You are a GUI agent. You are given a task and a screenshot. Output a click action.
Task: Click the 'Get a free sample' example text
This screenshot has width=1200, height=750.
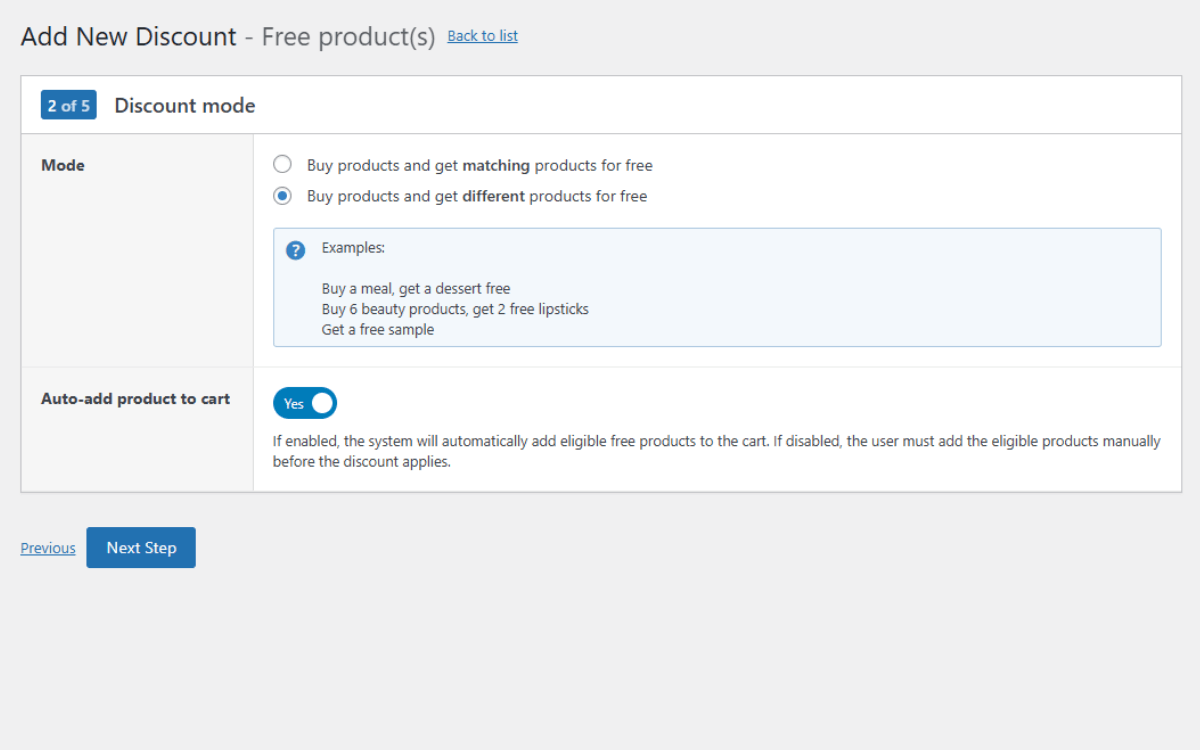click(x=378, y=329)
